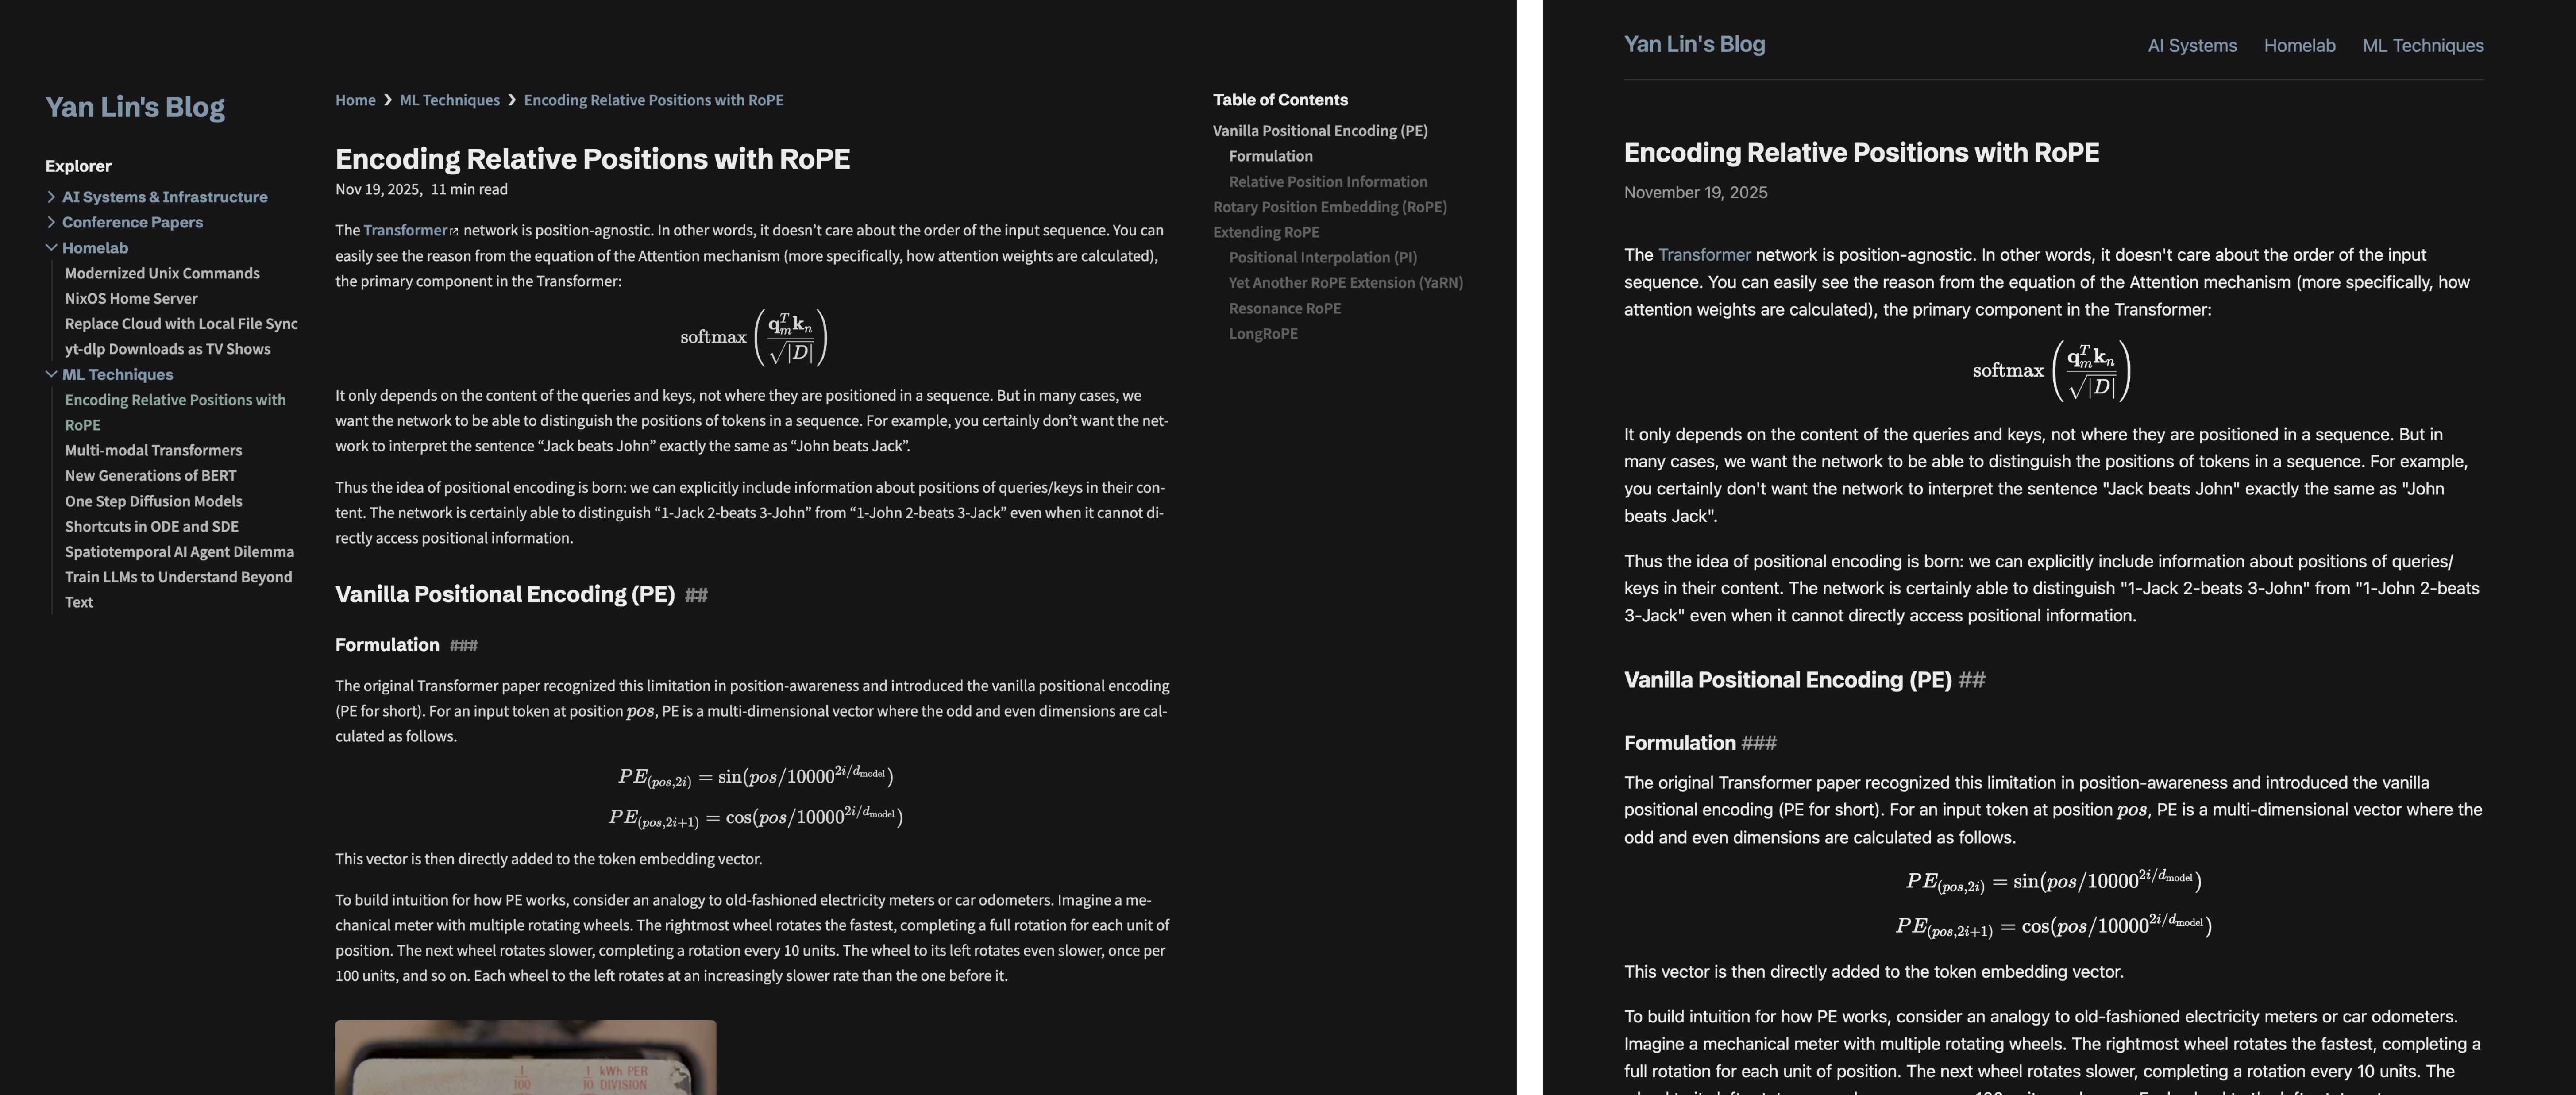
Task: Click the ### anchor beside Formulation, right page
Action: [1758, 743]
